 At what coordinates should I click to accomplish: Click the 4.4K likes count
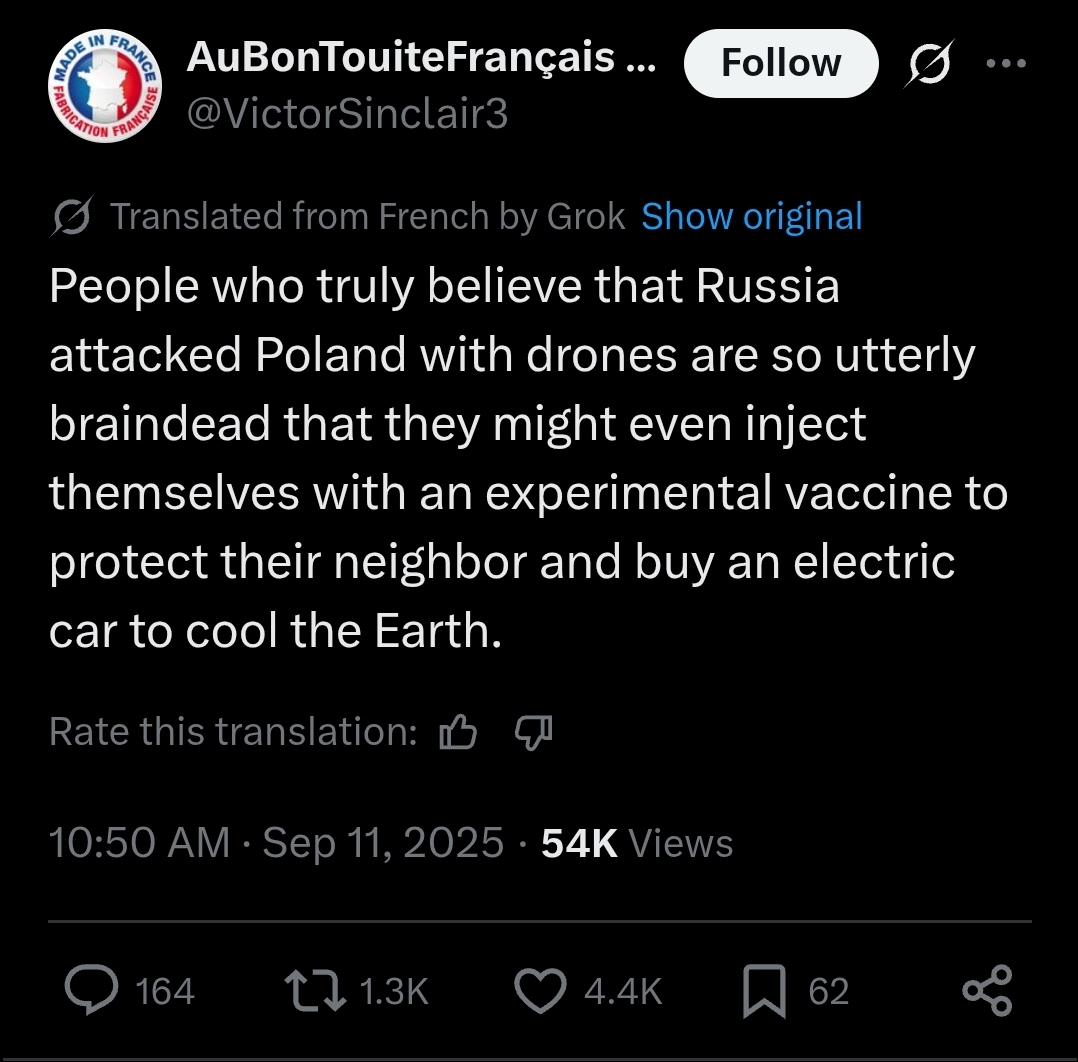(x=624, y=991)
